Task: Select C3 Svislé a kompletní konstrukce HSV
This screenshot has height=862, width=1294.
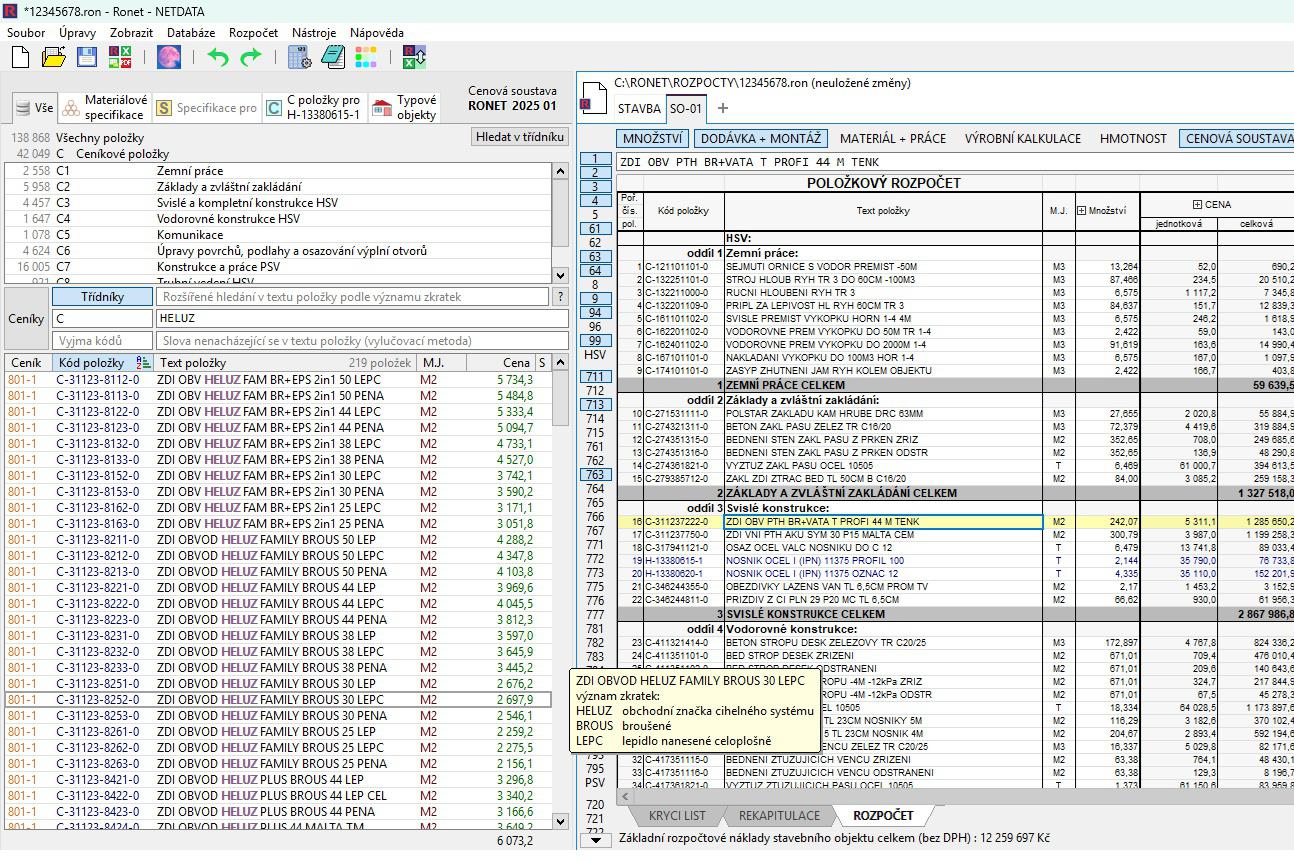Action: (279, 203)
